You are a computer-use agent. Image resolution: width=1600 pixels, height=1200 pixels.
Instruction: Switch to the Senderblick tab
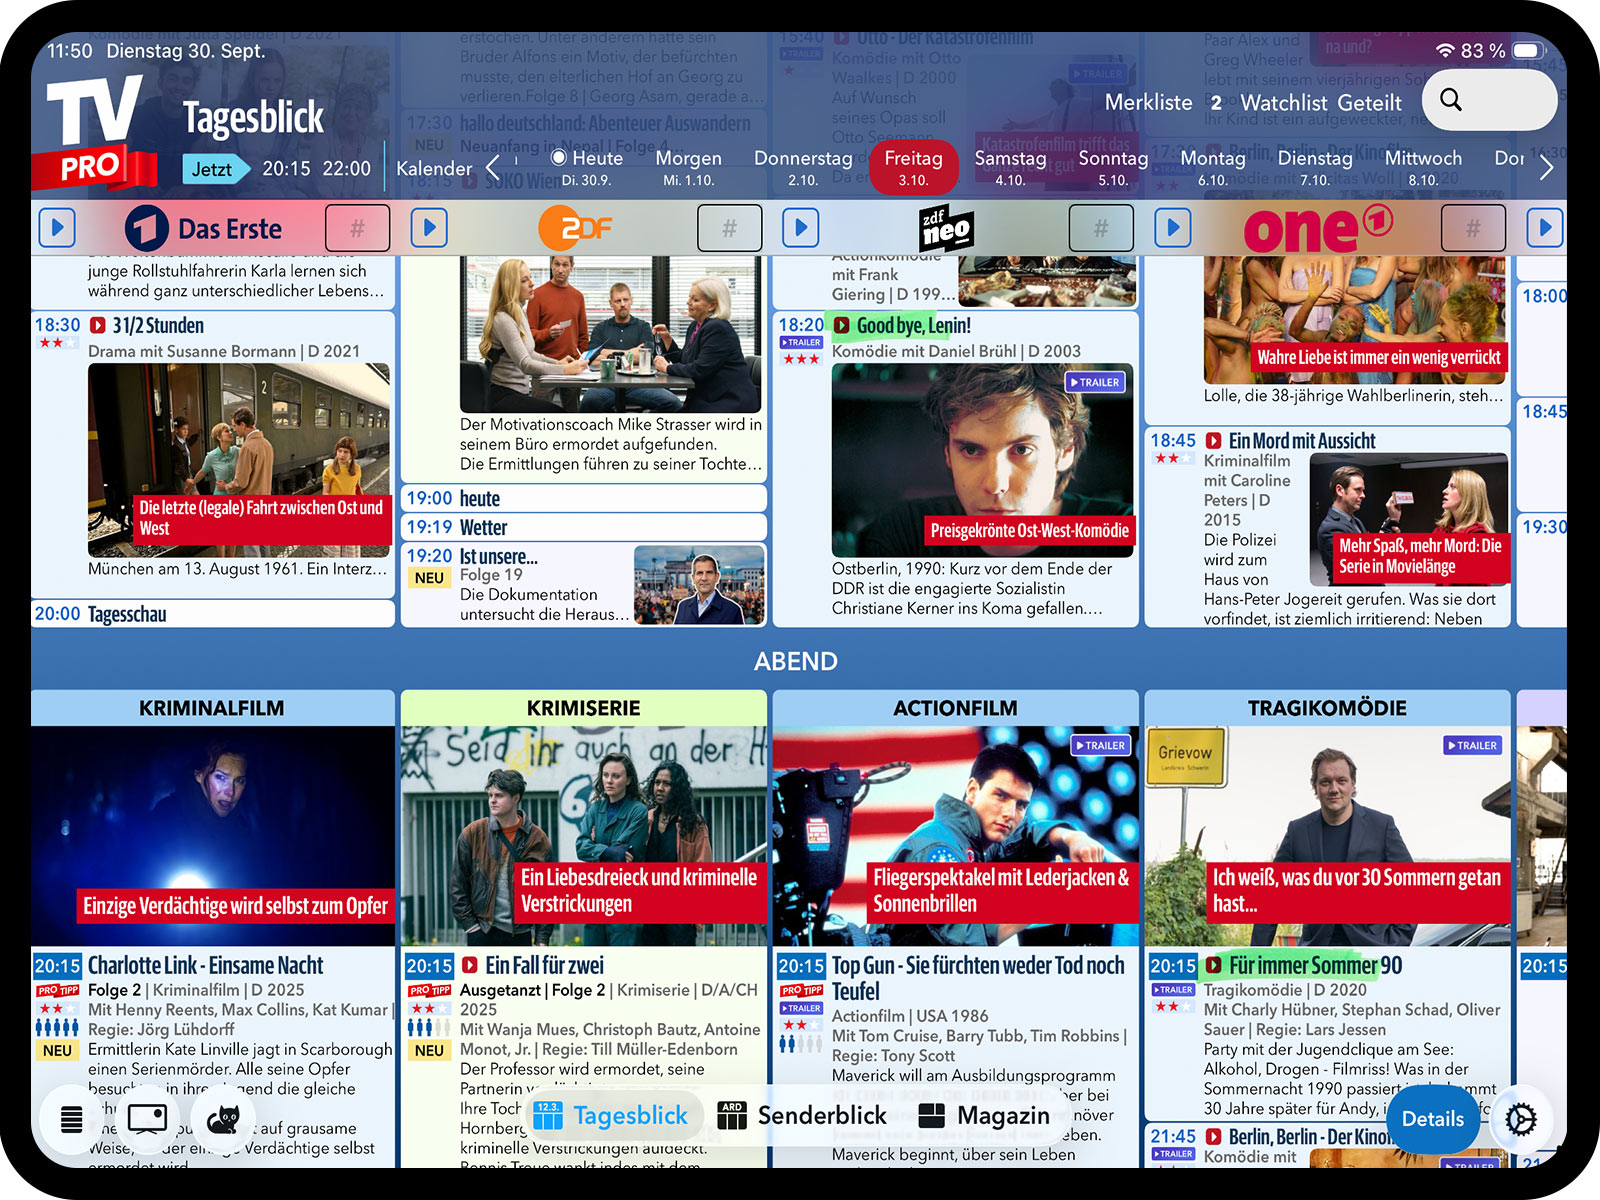(x=802, y=1116)
